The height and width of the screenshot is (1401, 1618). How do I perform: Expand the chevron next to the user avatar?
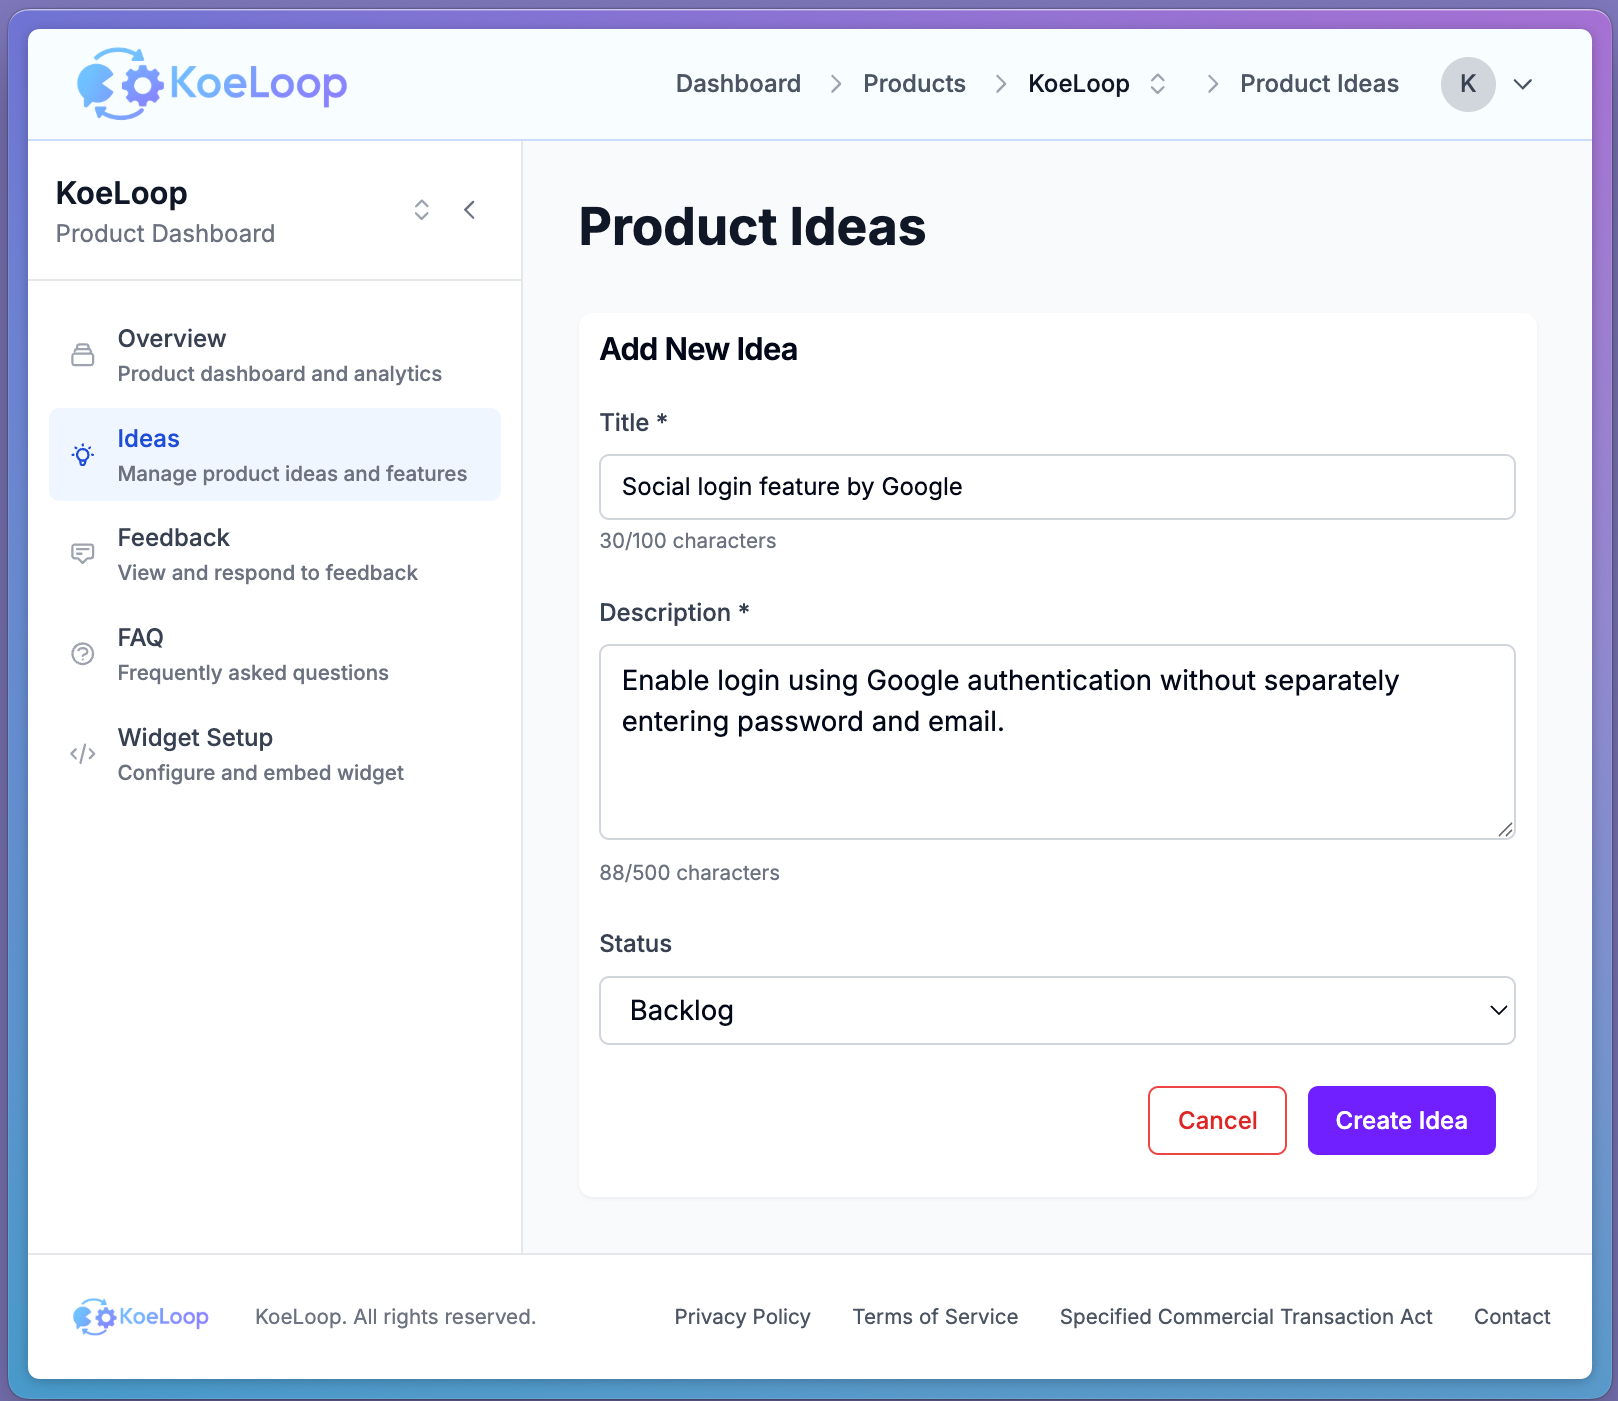tap(1522, 84)
